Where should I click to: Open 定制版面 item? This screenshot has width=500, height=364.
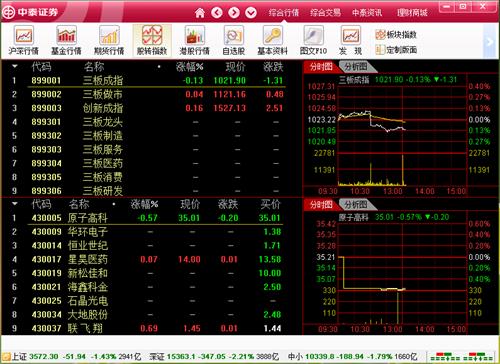tap(396, 50)
